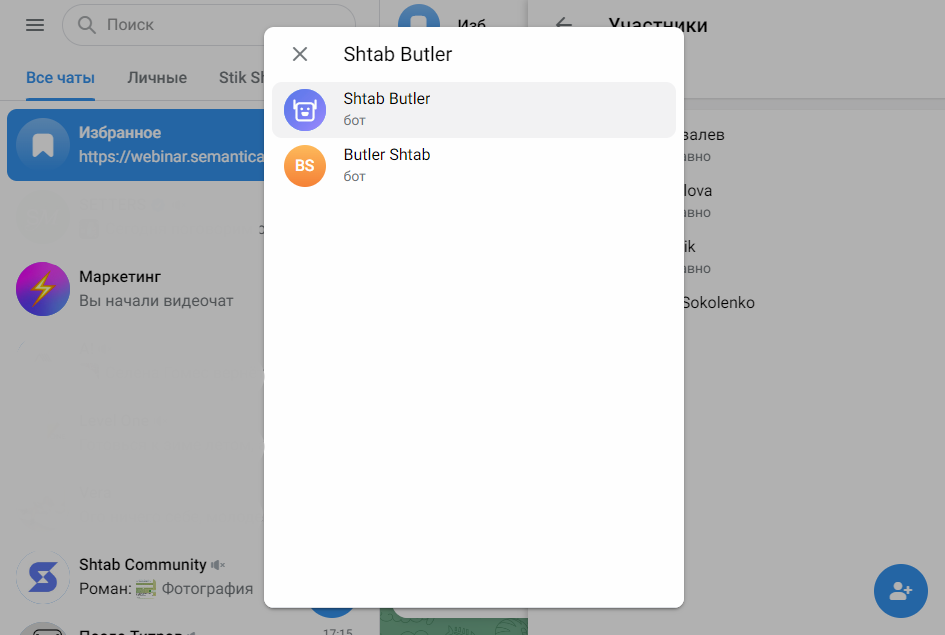Click the Shtab Community logo avatar
Image resolution: width=945 pixels, height=635 pixels.
pyautogui.click(x=43, y=577)
